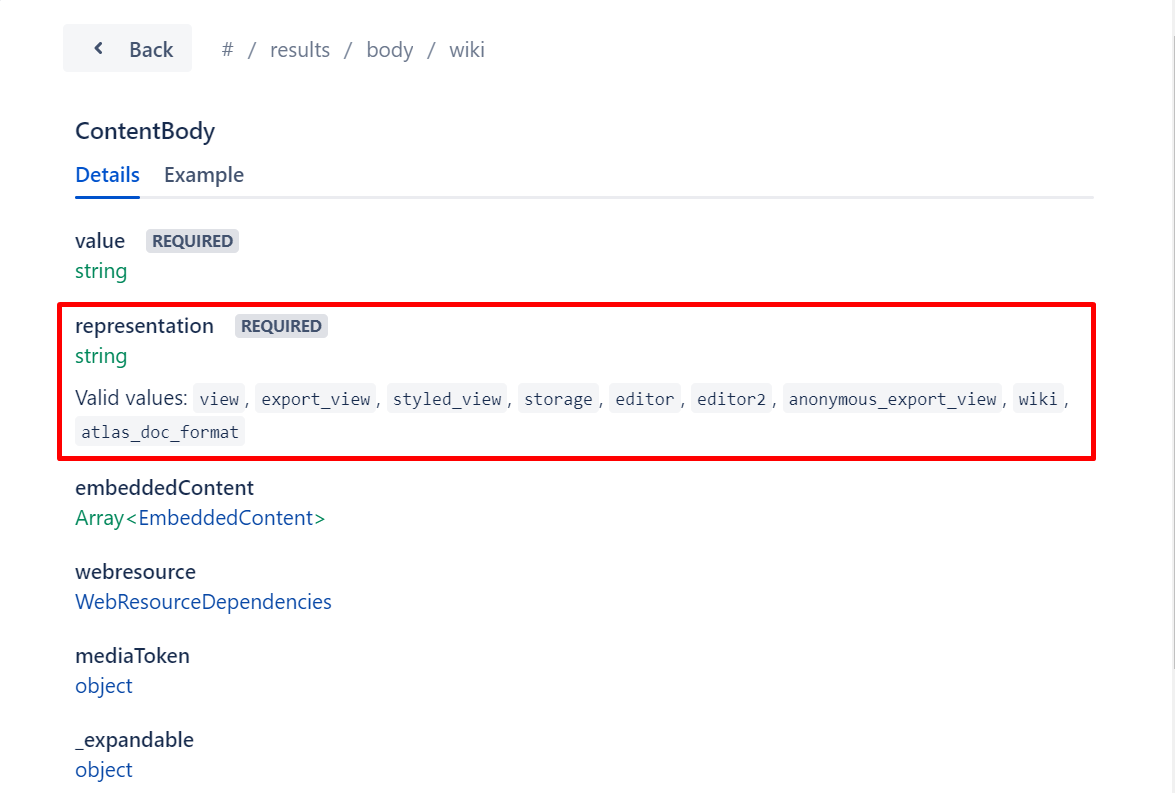1175x793 pixels.
Task: Open the object link under _expandable
Action: pos(103,769)
